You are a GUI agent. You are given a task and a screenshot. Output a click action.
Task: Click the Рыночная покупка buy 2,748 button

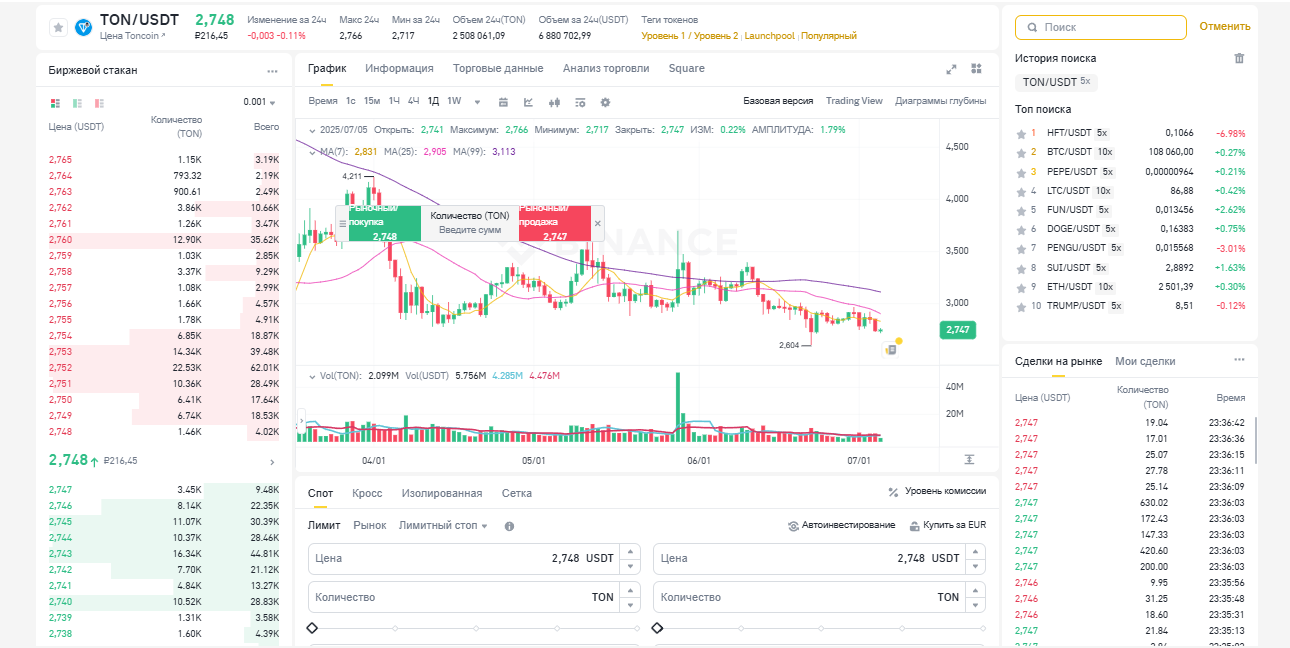click(x=385, y=224)
